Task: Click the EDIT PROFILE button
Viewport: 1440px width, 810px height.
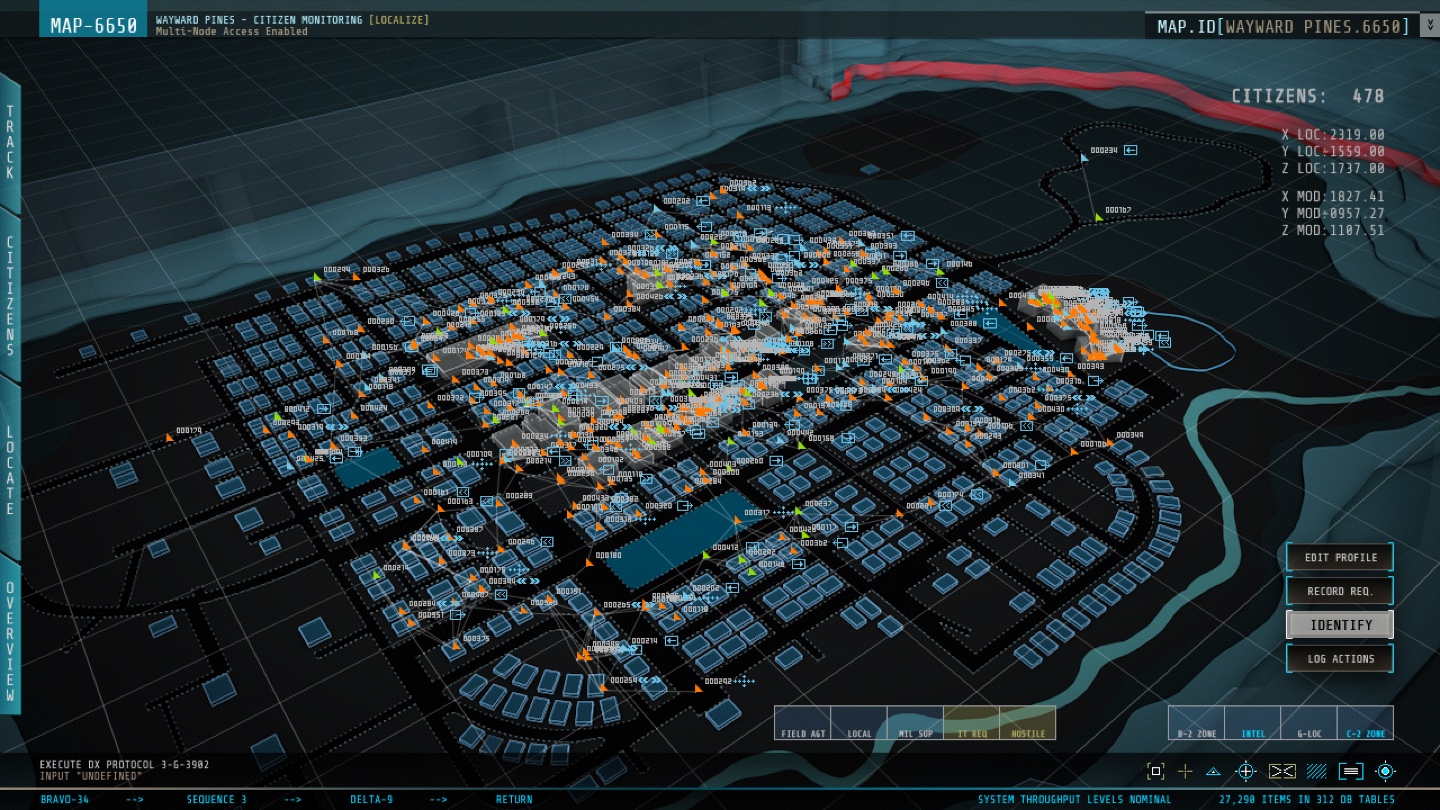Action: coord(1340,557)
